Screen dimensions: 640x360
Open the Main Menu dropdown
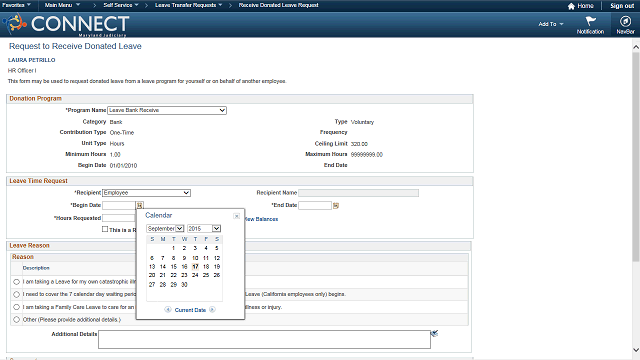(x=62, y=5)
